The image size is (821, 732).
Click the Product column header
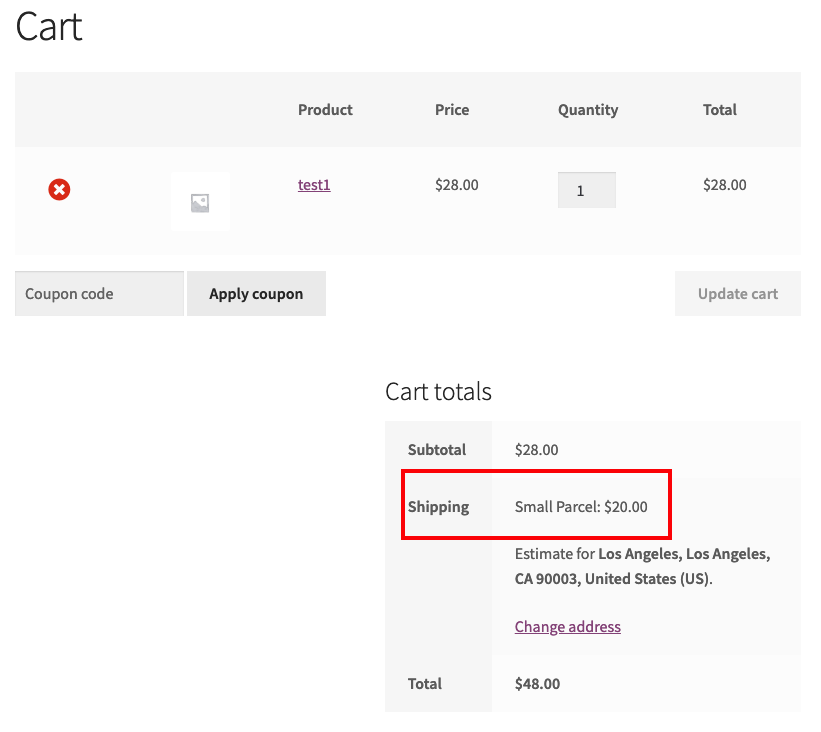tap(325, 110)
